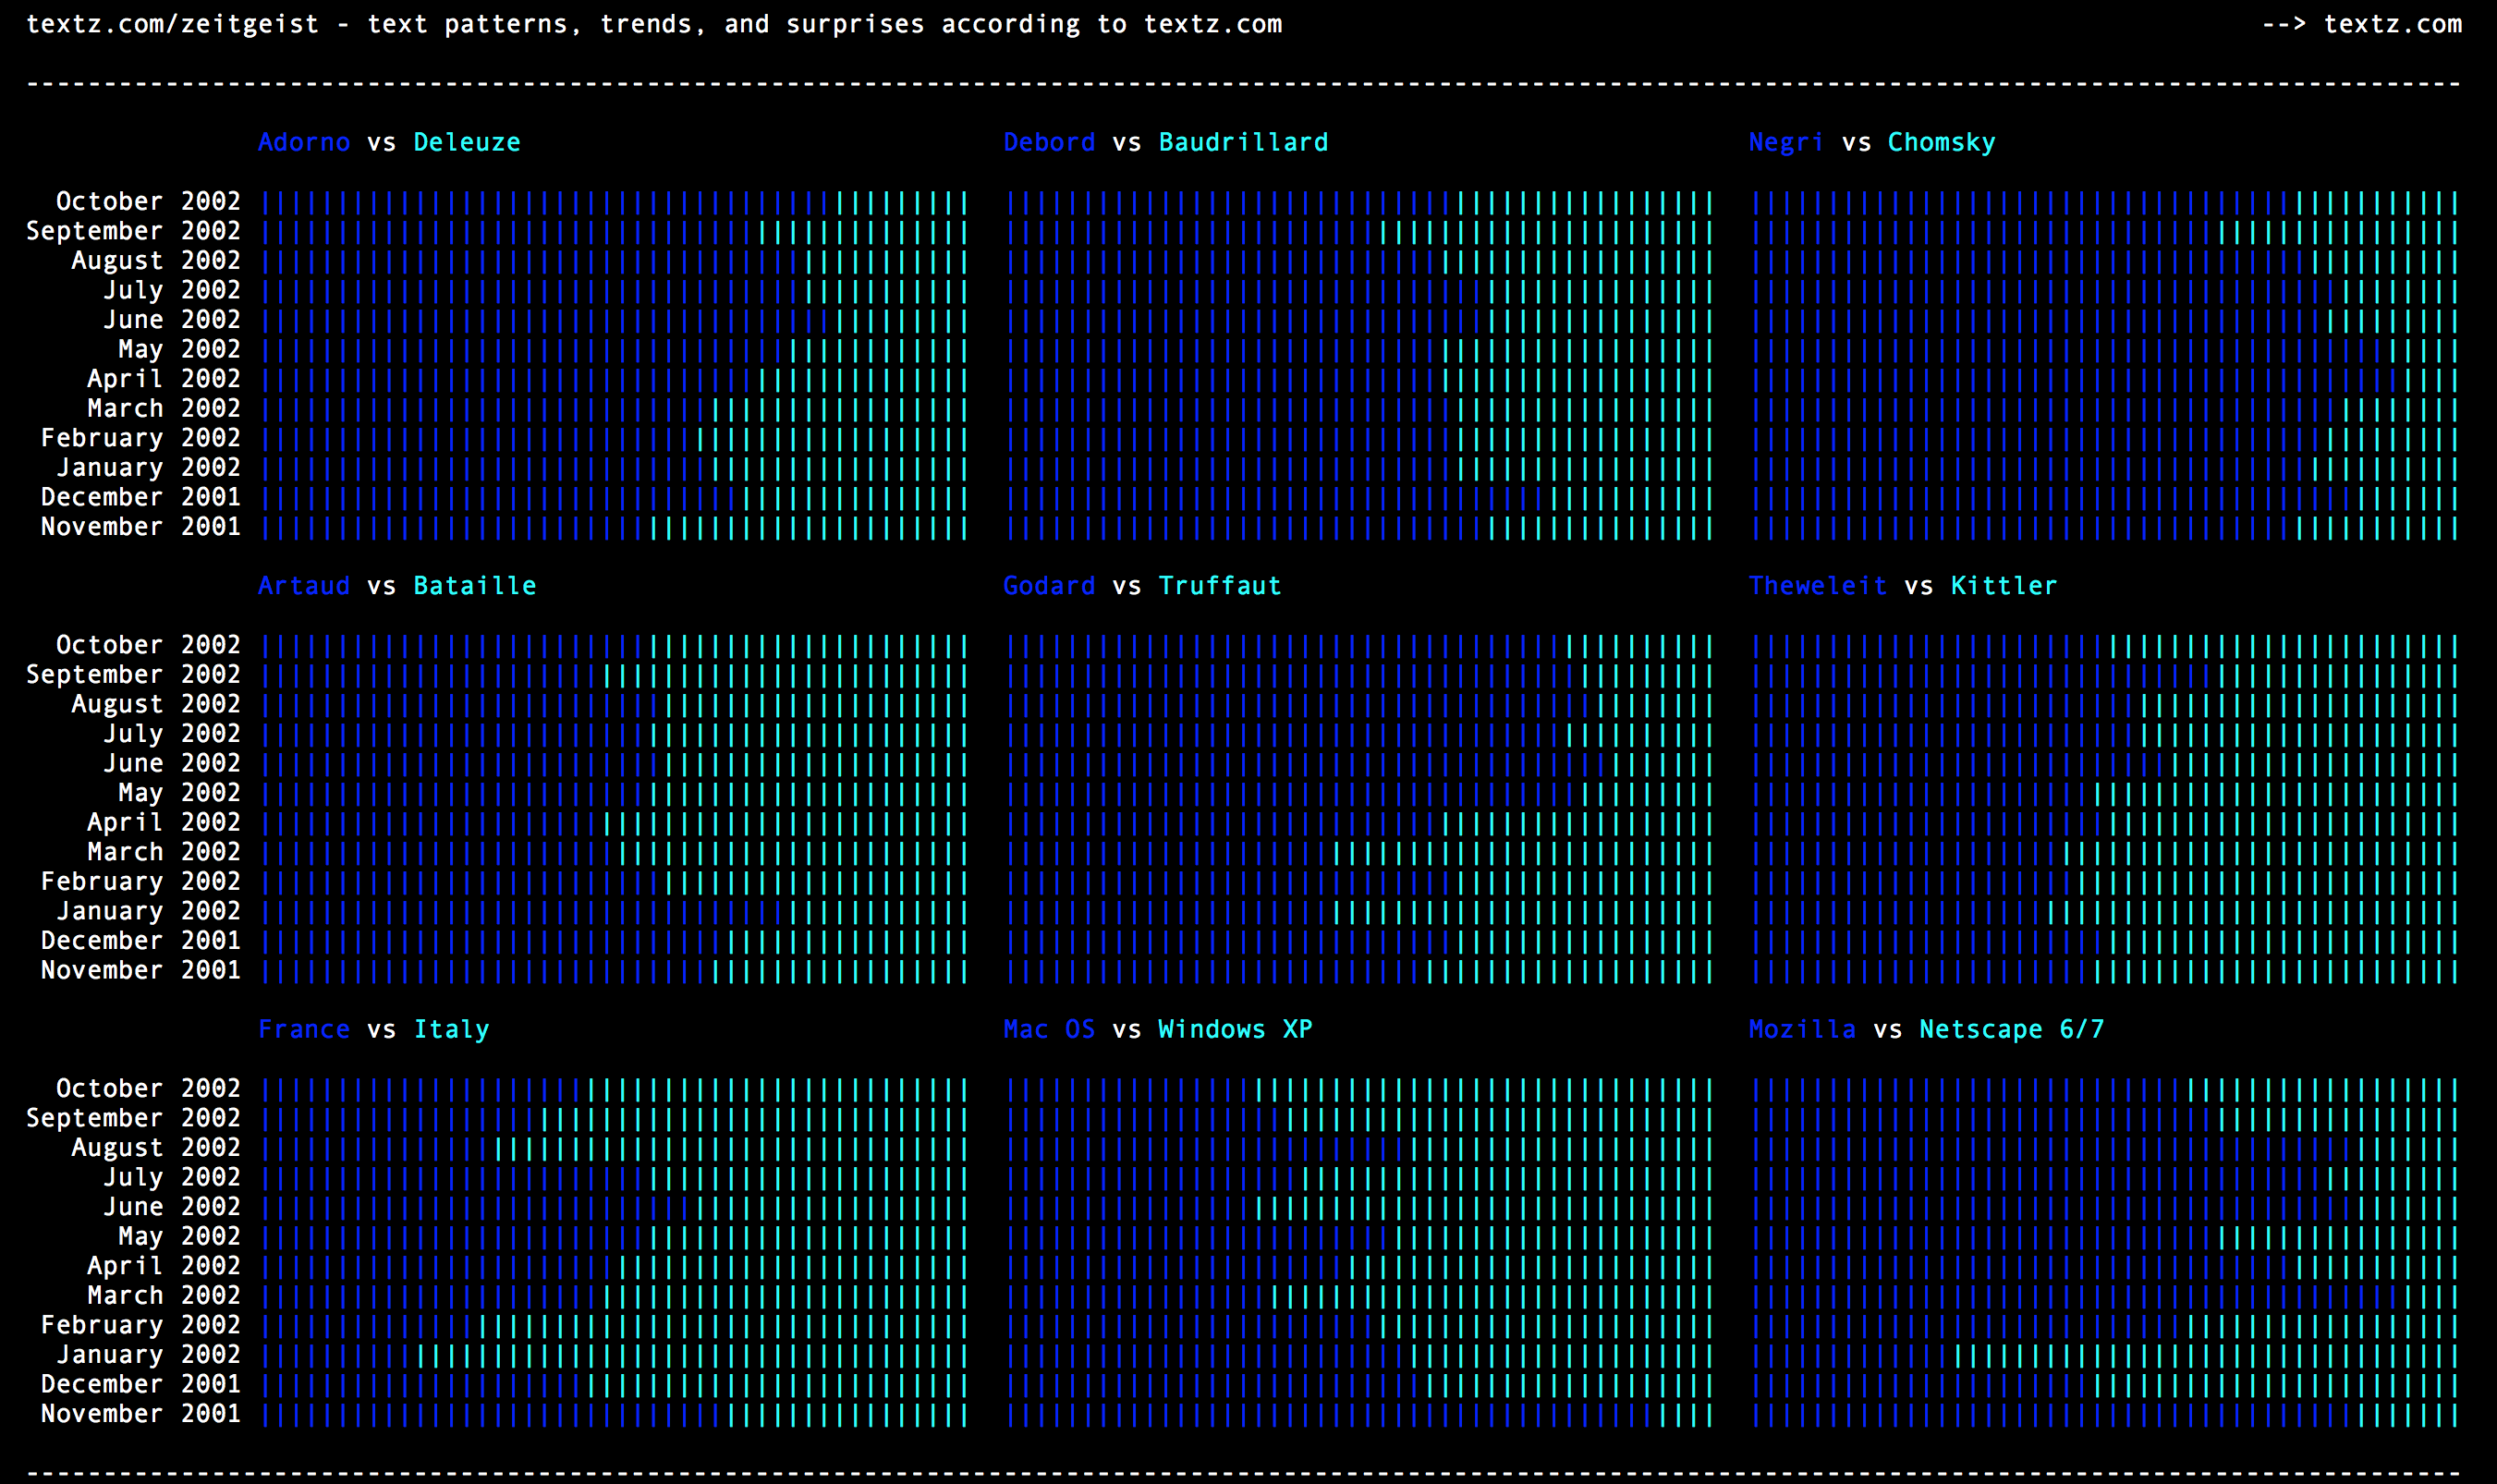Click October 2002 label in France vs Italy chart

tap(148, 1088)
